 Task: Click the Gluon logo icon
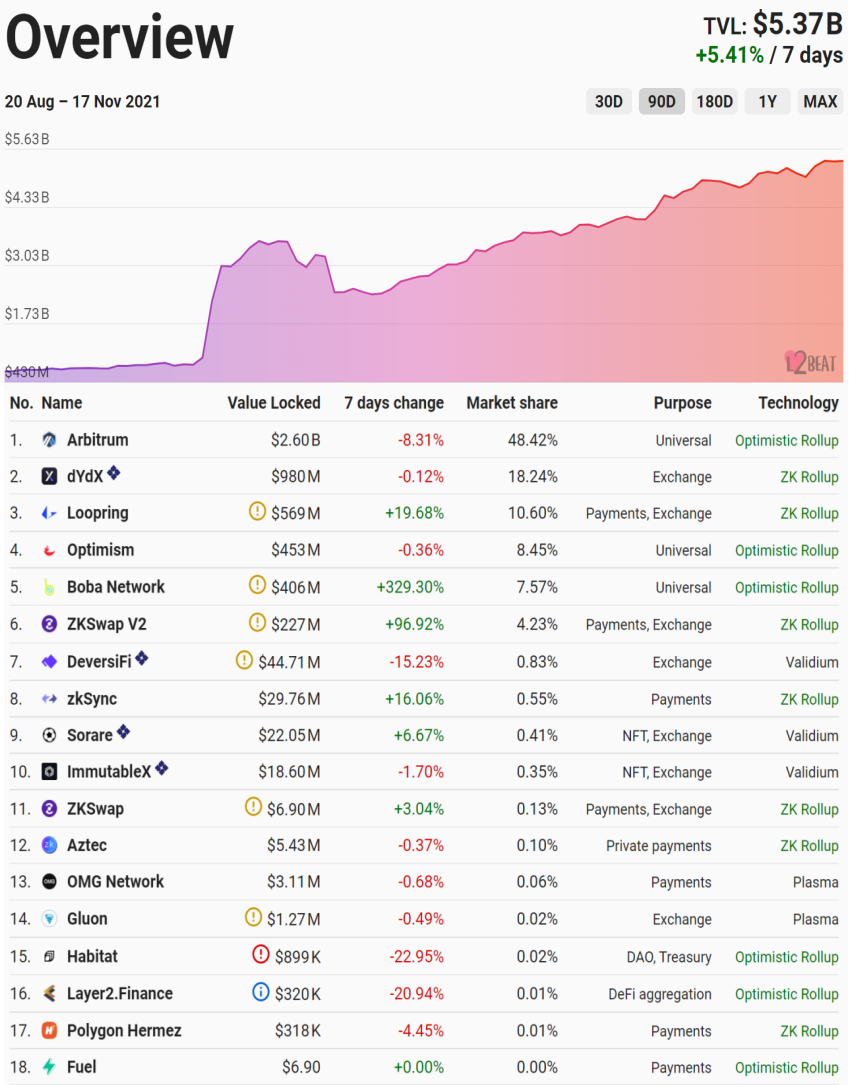(x=49, y=919)
